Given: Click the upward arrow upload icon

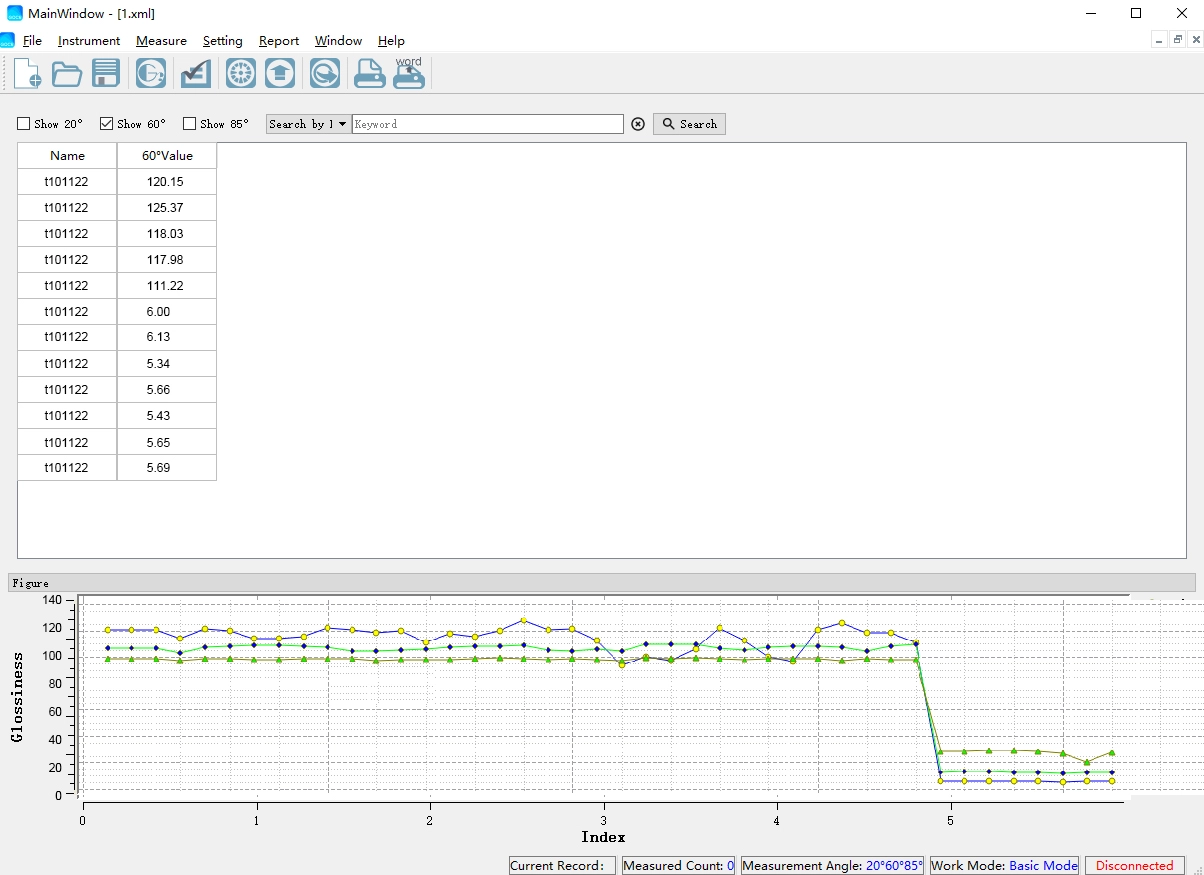Looking at the screenshot, I should point(280,74).
